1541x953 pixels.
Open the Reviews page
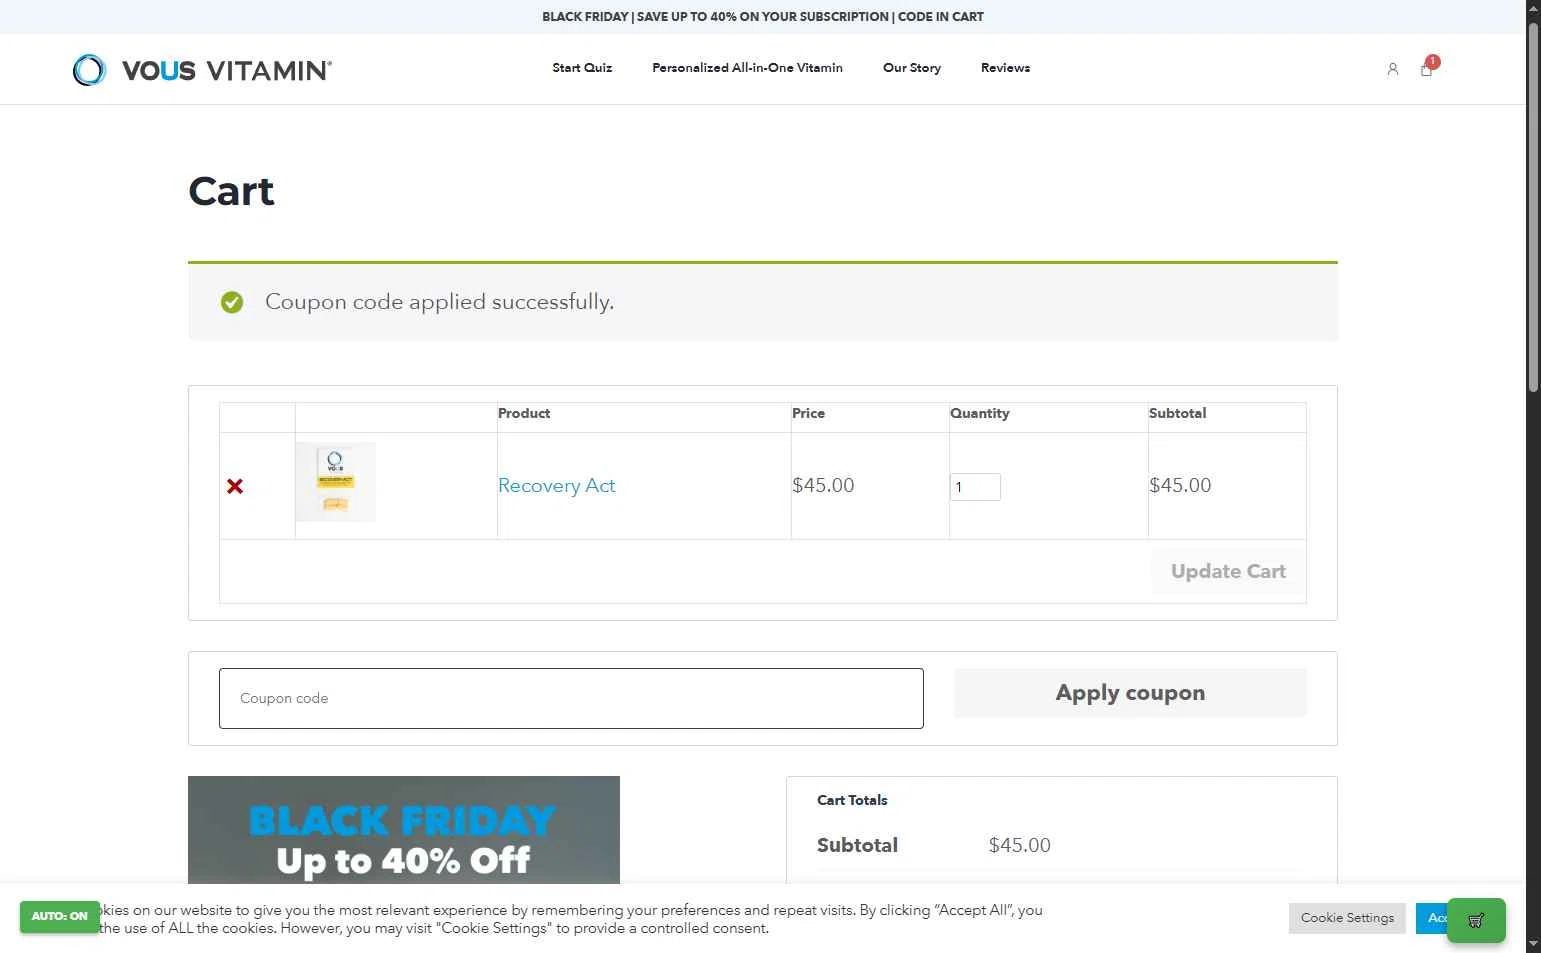coord(1005,68)
